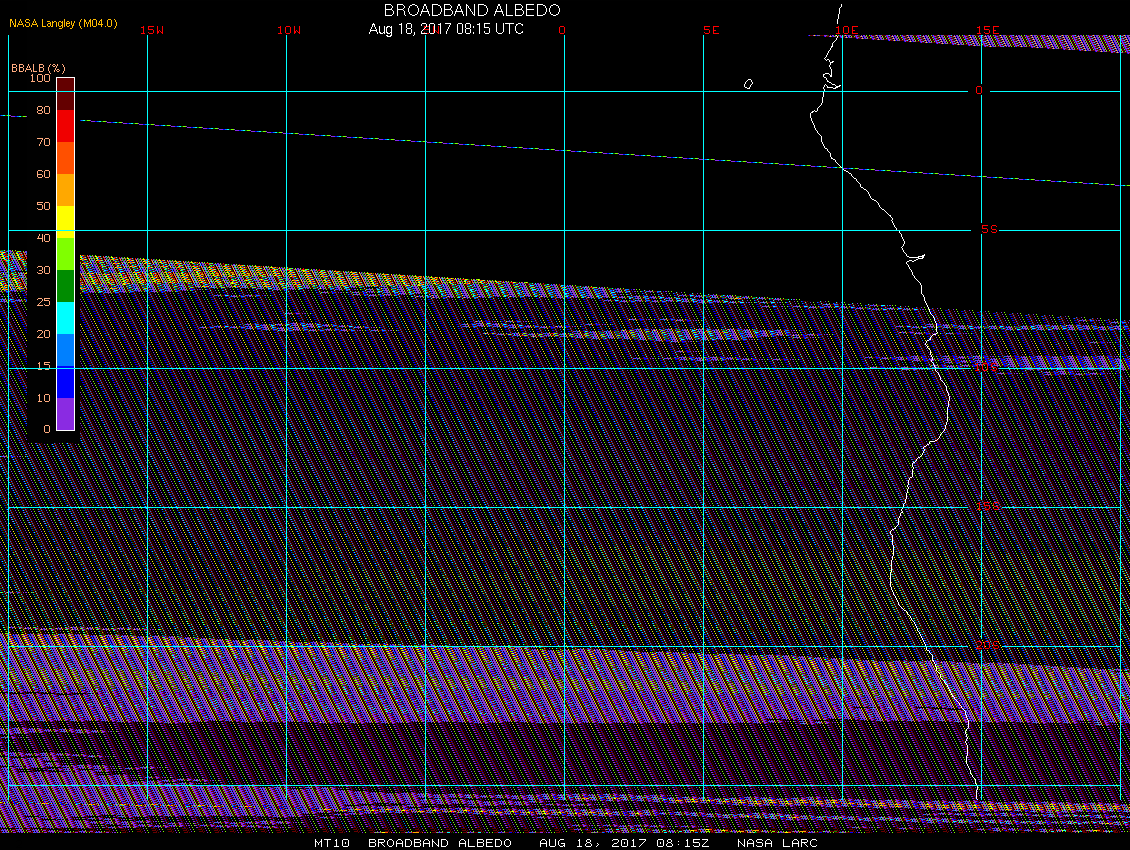Click the NASA Langley (M04.0) label
Viewport: 1130px width, 850px height.
point(63,23)
